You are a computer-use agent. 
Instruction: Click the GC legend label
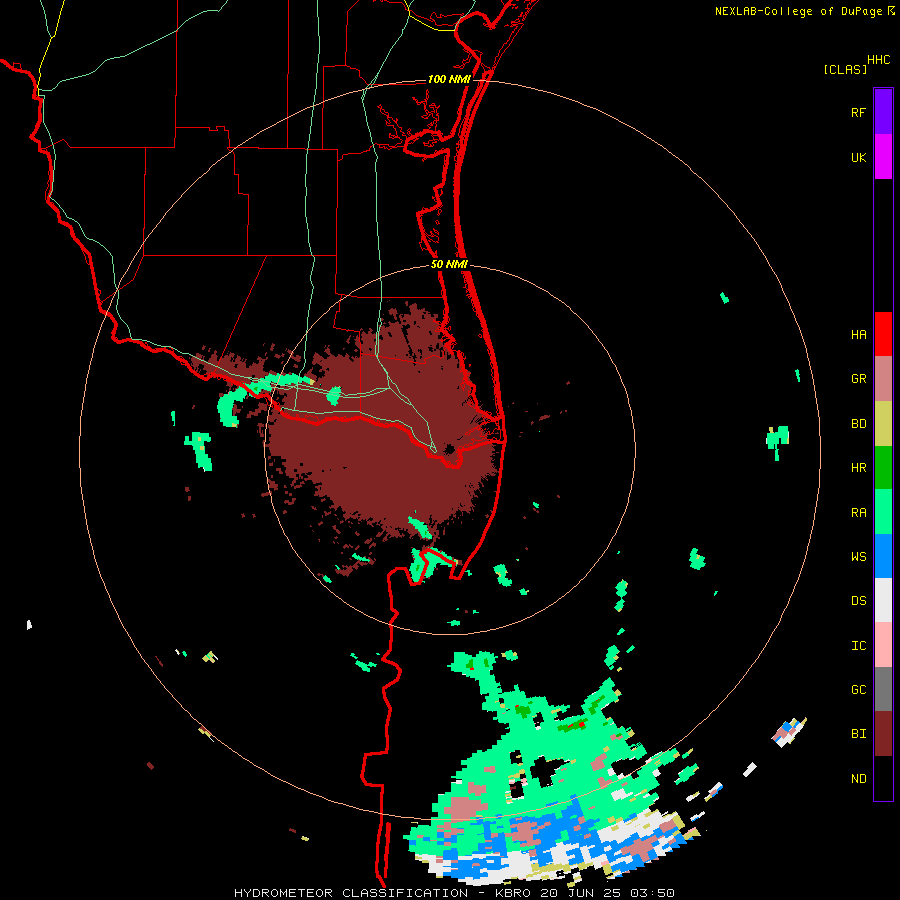coord(858,690)
